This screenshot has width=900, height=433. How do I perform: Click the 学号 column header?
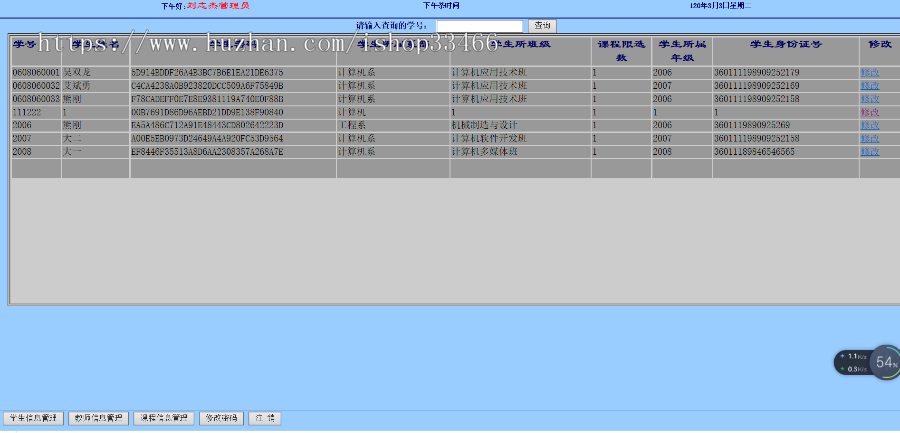(24, 44)
